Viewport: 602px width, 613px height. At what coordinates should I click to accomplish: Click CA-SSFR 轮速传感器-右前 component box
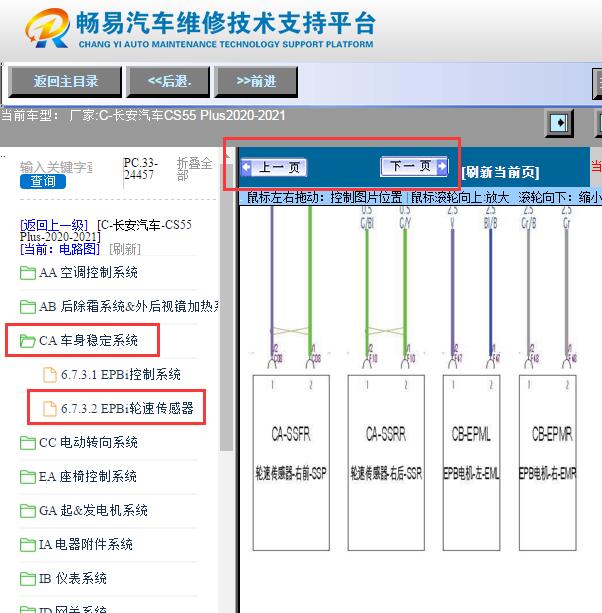(x=291, y=463)
